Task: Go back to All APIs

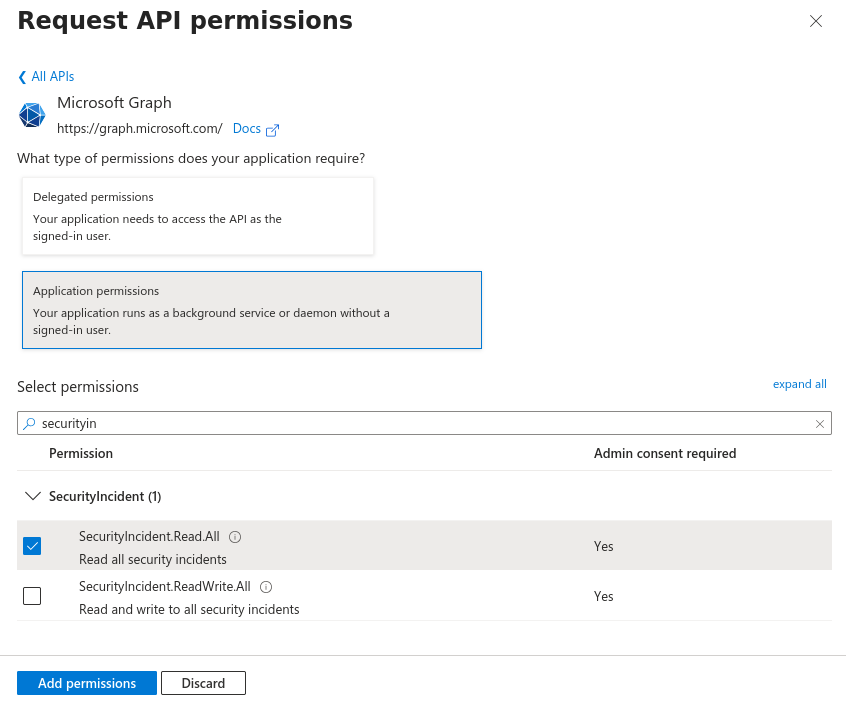Action: 46,77
